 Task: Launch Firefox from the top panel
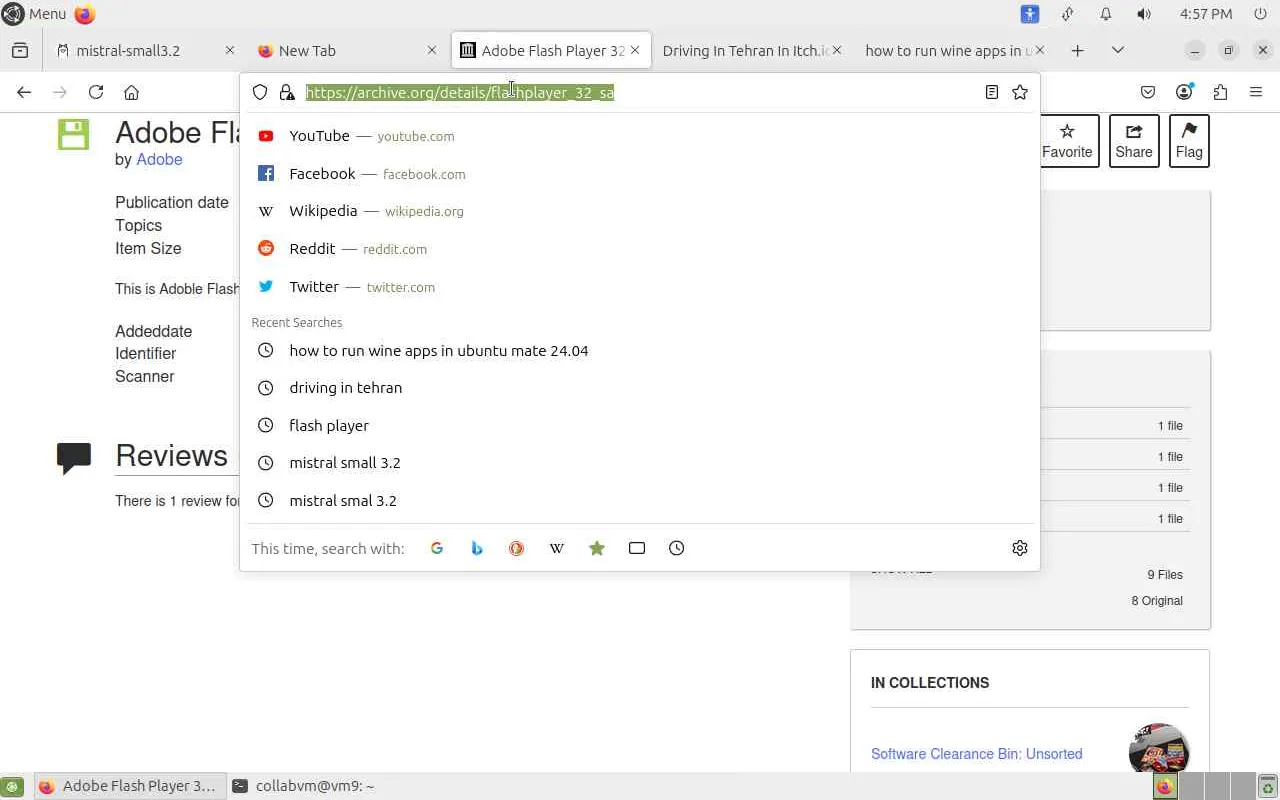(x=85, y=14)
